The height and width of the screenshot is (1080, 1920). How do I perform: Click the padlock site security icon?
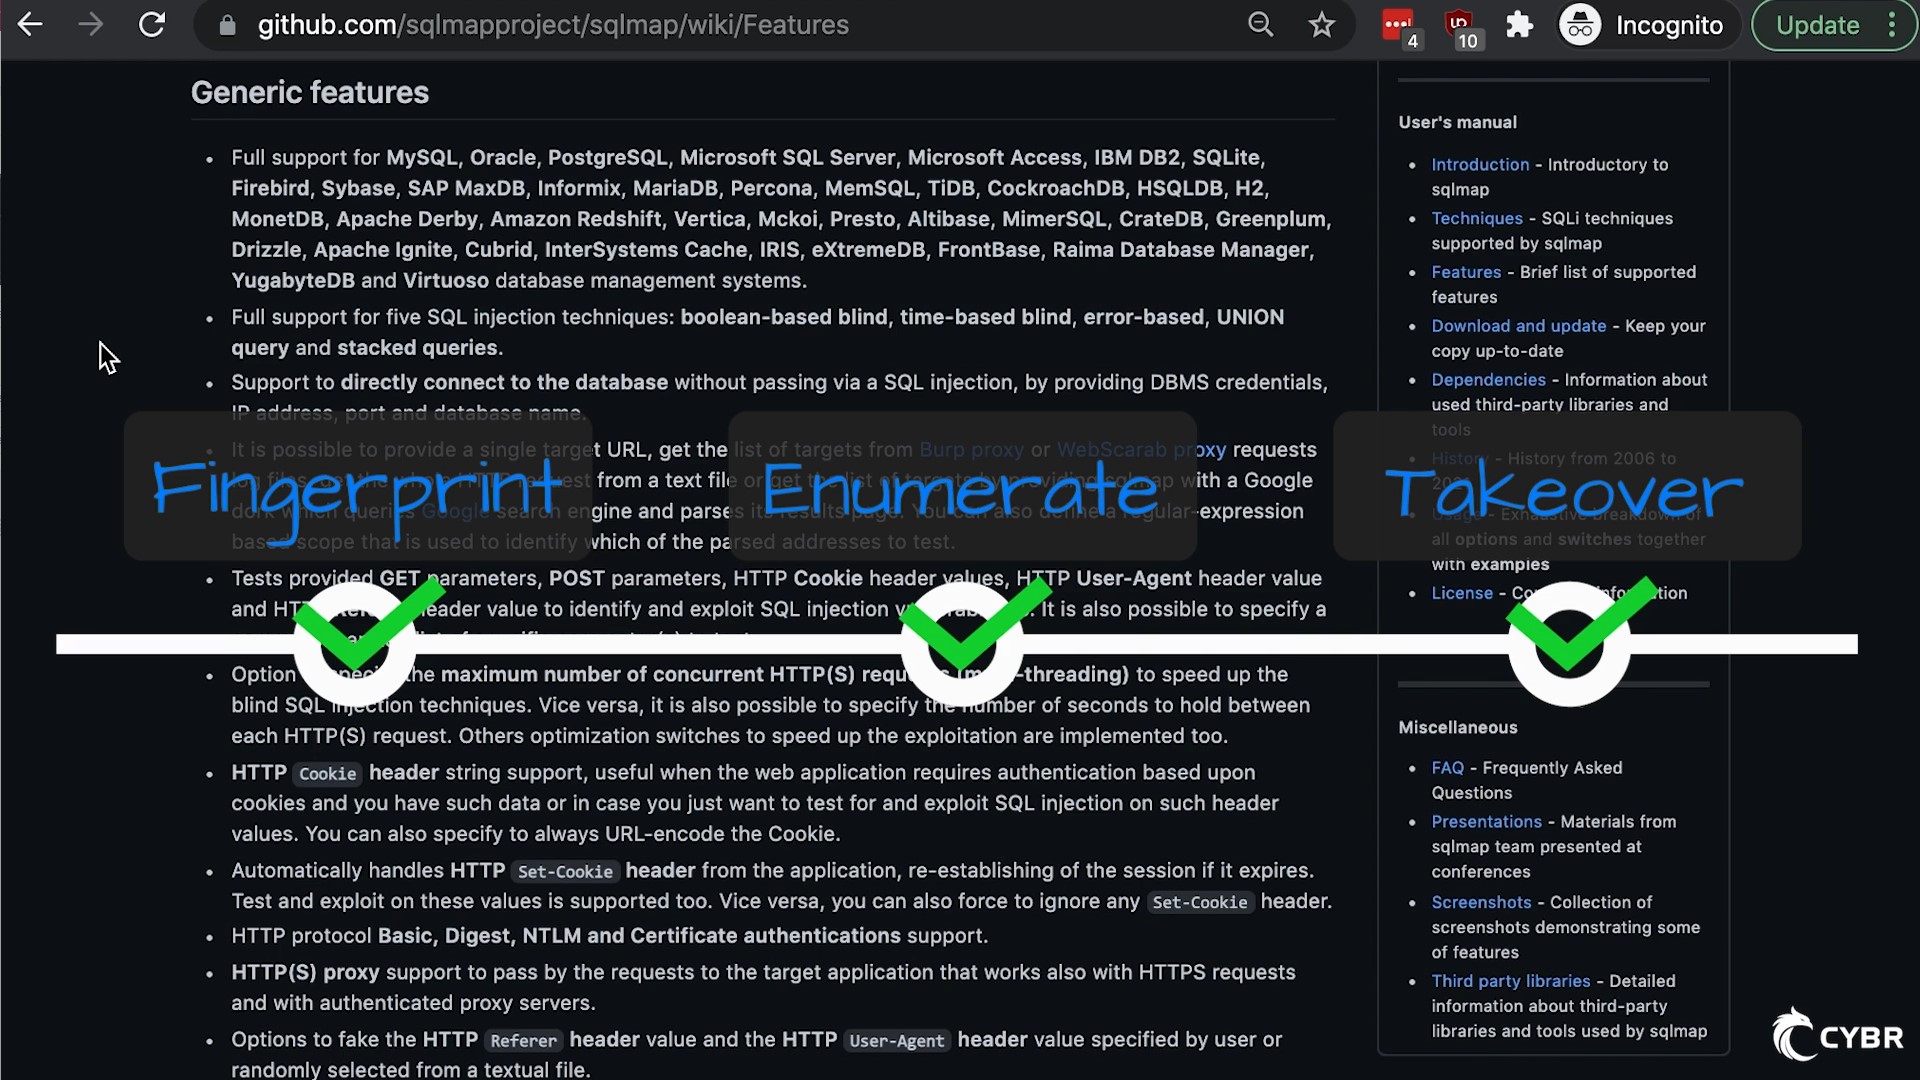pyautogui.click(x=227, y=26)
